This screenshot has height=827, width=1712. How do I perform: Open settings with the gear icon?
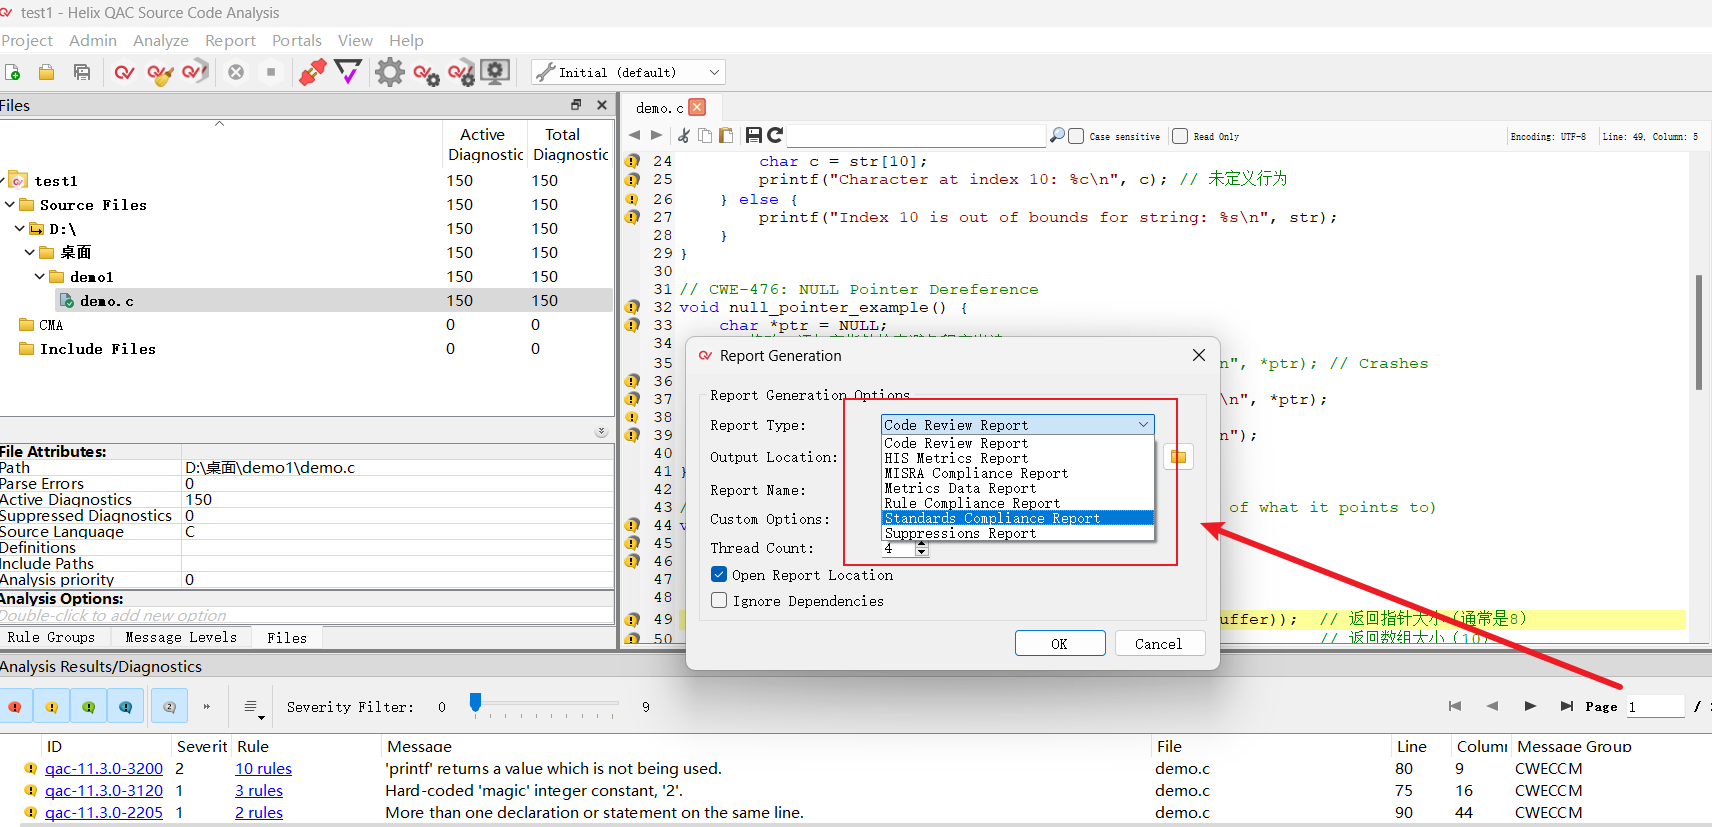[x=389, y=72]
